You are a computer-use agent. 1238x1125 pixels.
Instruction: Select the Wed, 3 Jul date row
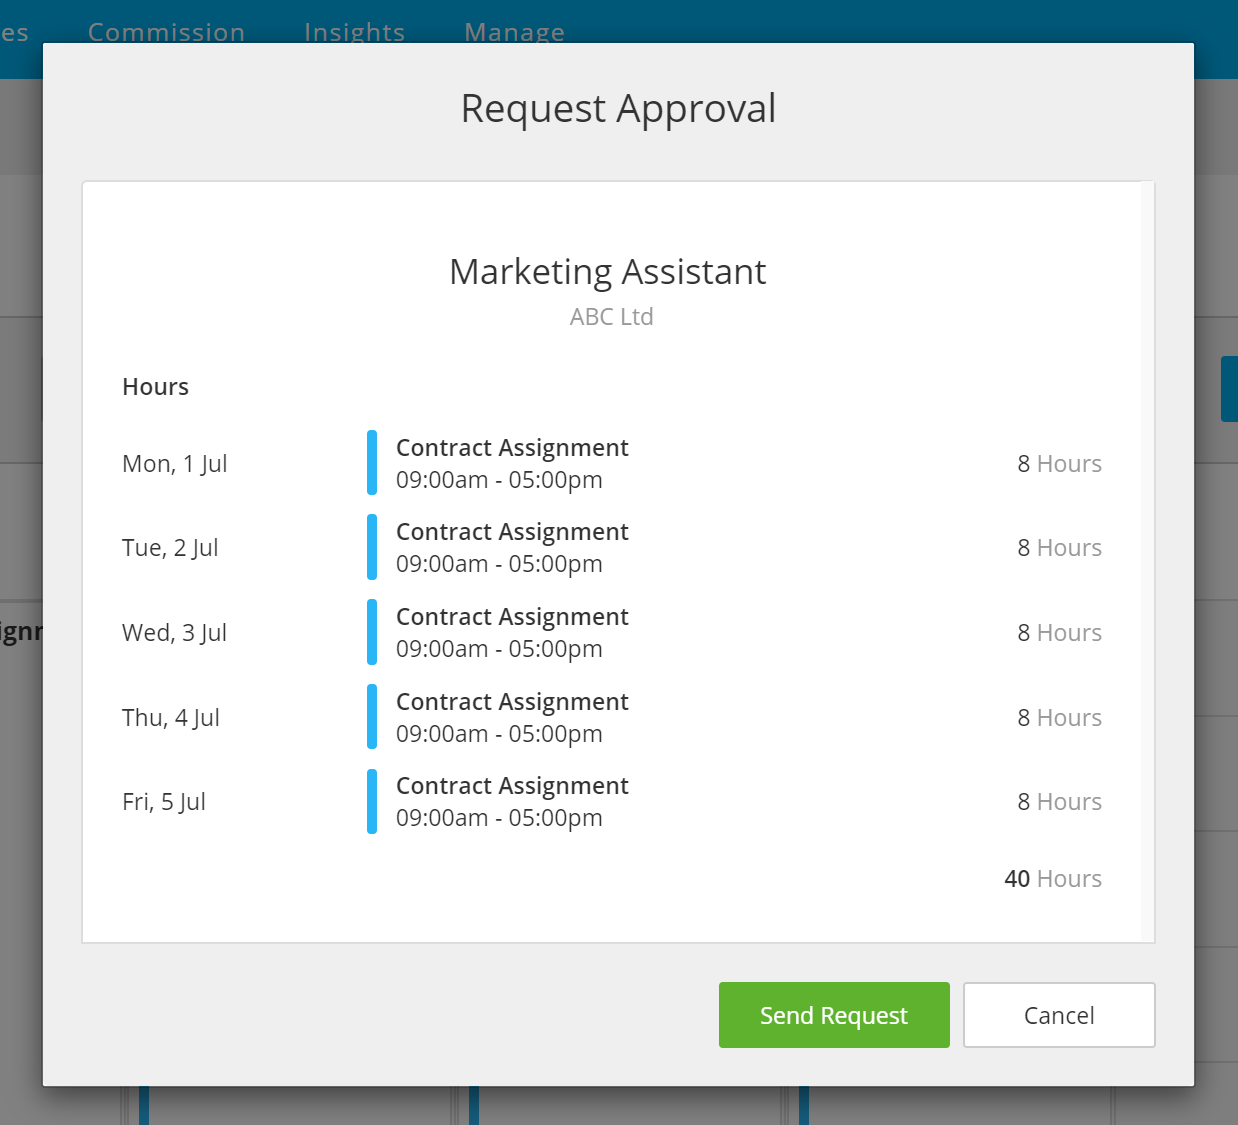coord(612,632)
